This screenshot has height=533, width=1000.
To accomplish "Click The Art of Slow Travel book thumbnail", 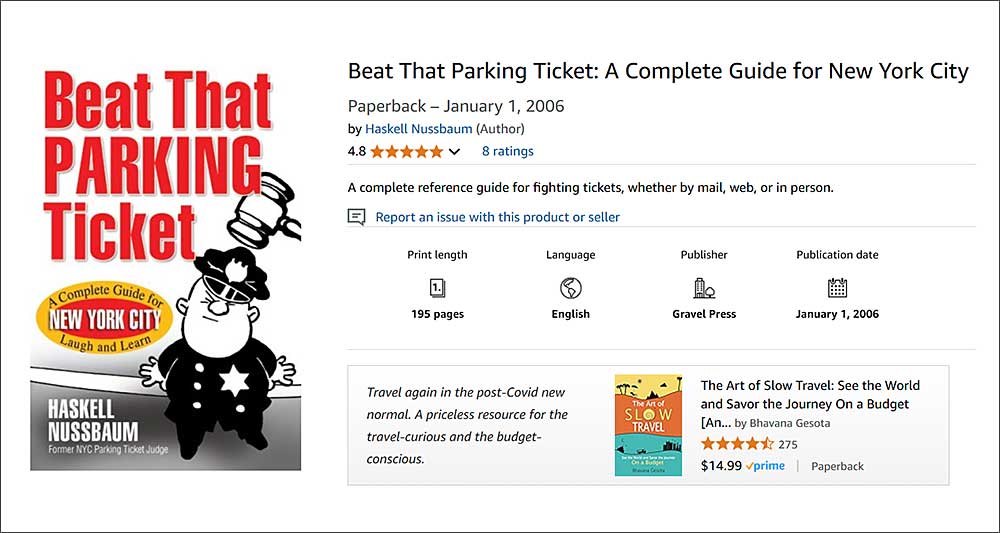I will [x=648, y=425].
